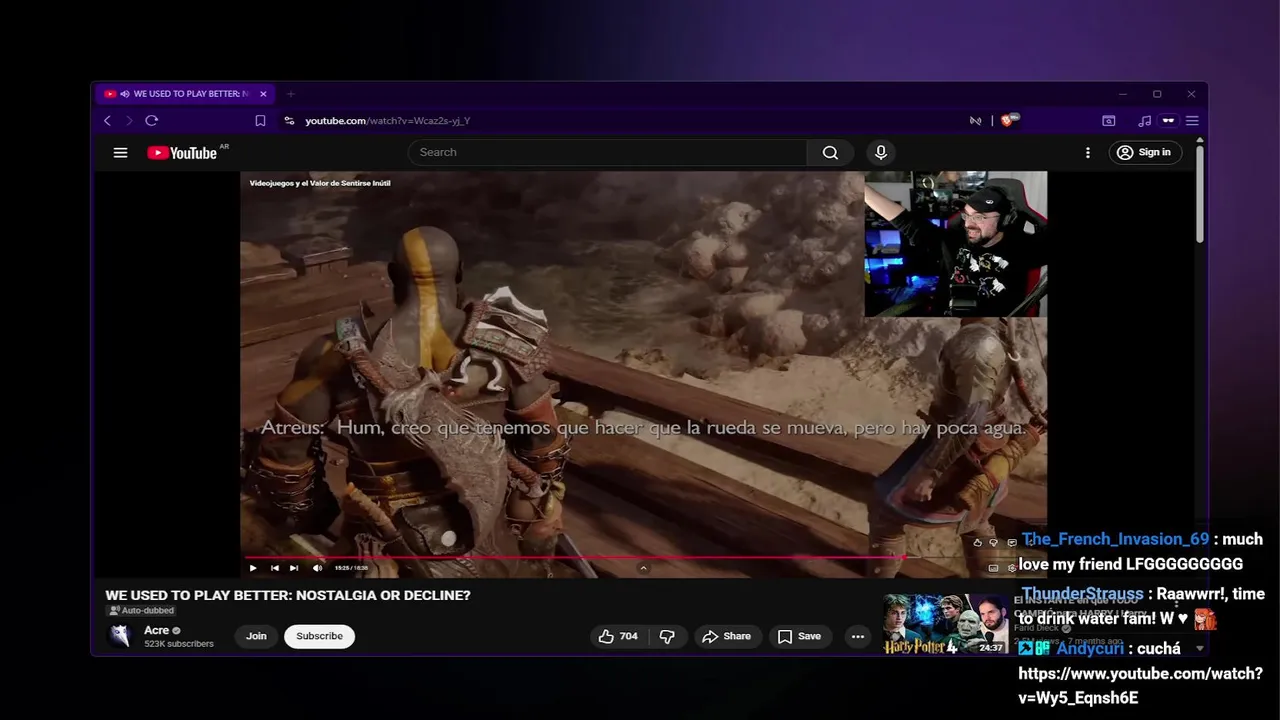Save the video to playlist

click(800, 636)
